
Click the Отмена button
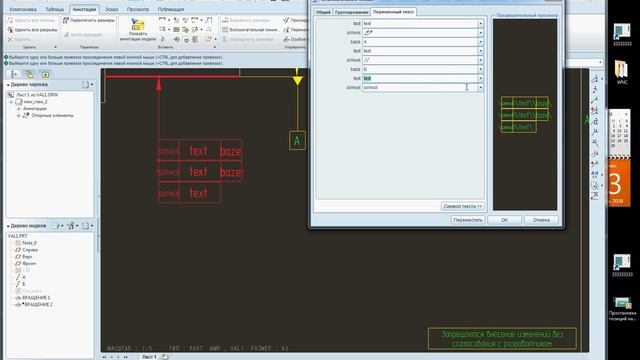[541, 220]
